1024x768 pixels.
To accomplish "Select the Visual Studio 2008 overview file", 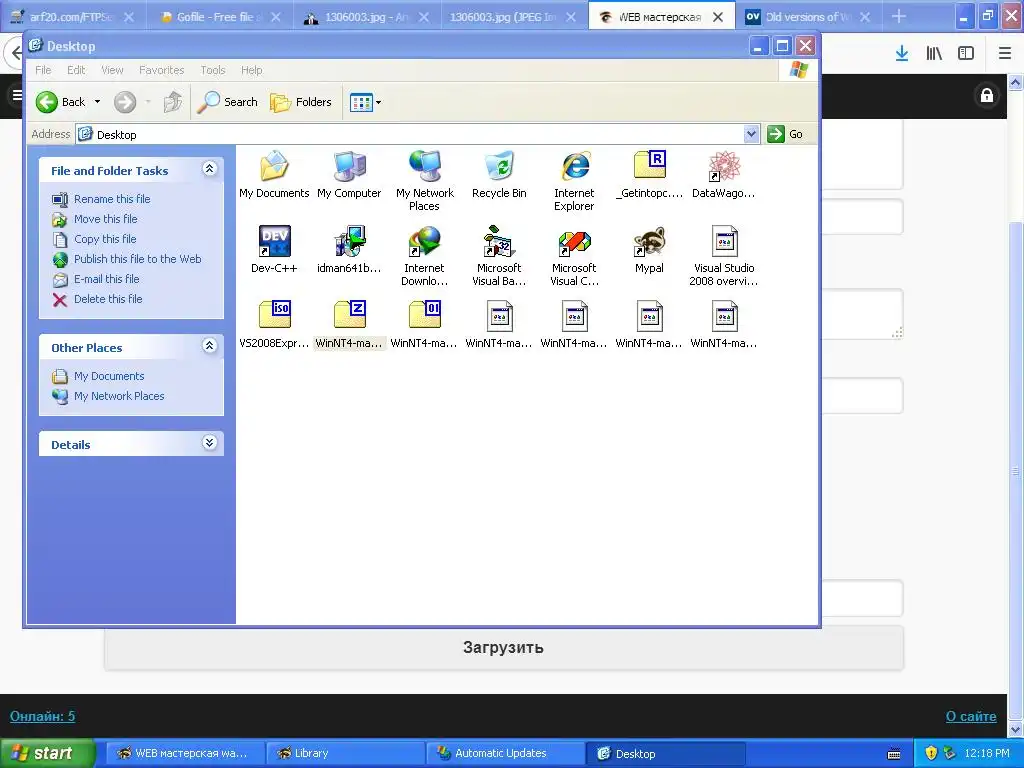I will [724, 255].
